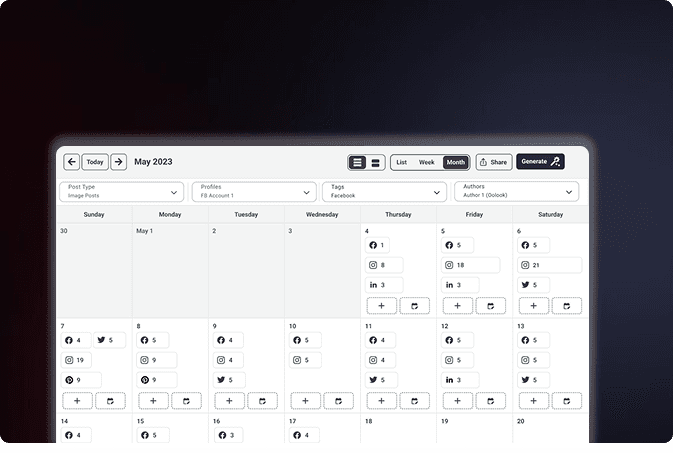This screenshot has height=453, width=673.
Task: Click the Share button
Action: 494,162
